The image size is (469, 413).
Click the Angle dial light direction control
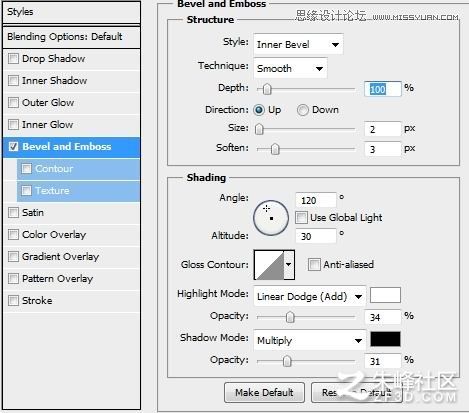coord(271,218)
